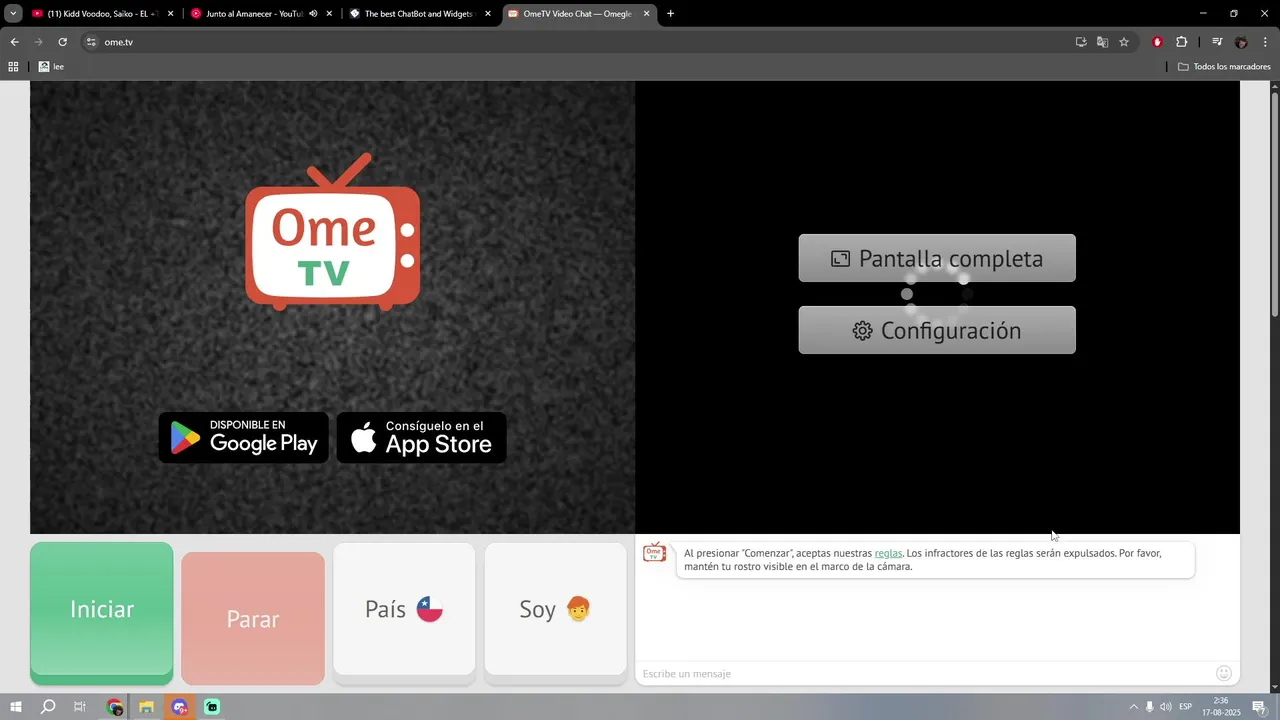Open the Chrome profile avatar

[x=1241, y=42]
